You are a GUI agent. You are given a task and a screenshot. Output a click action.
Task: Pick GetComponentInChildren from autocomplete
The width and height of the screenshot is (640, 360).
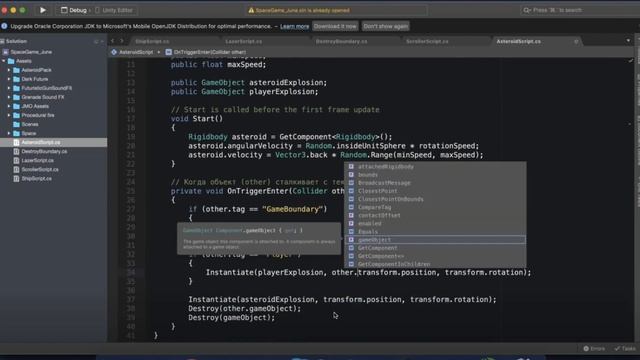pyautogui.click(x=435, y=264)
